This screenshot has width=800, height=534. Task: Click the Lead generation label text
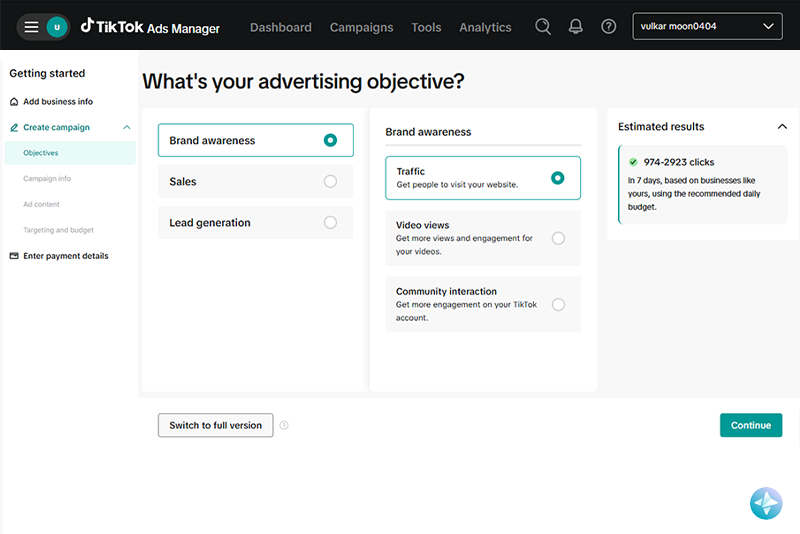[210, 223]
